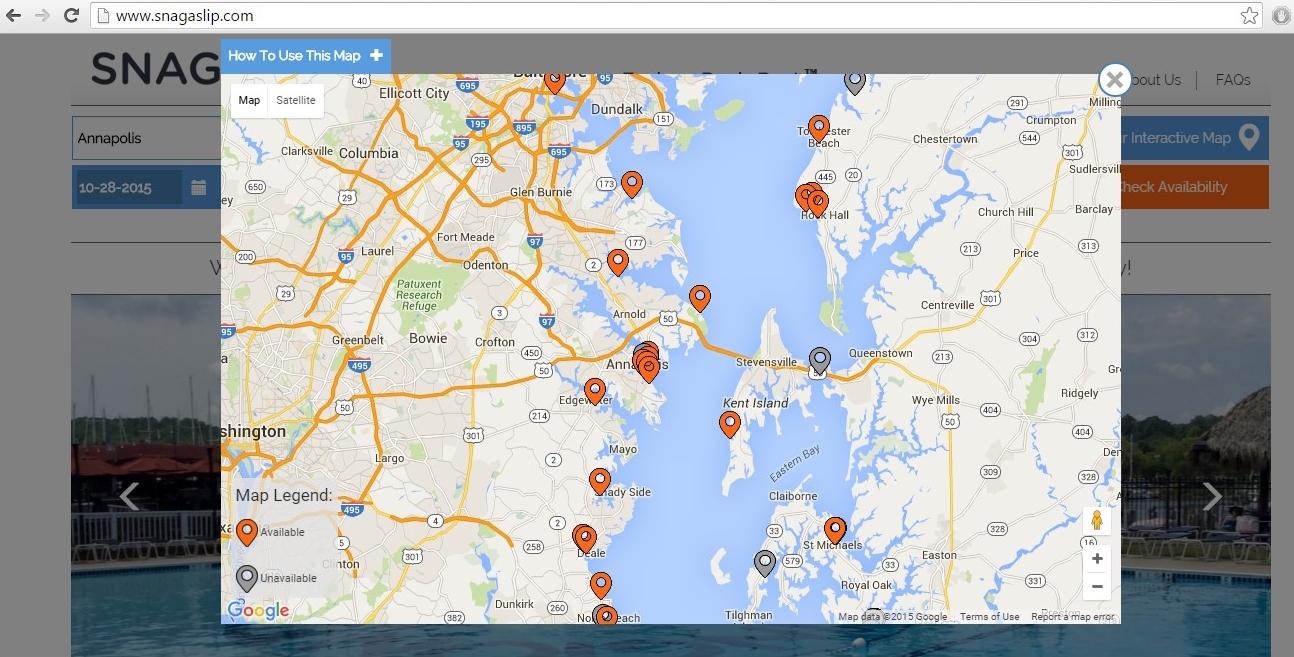The image size is (1294, 657).
Task: Select the orange marker near route 173
Action: click(632, 184)
